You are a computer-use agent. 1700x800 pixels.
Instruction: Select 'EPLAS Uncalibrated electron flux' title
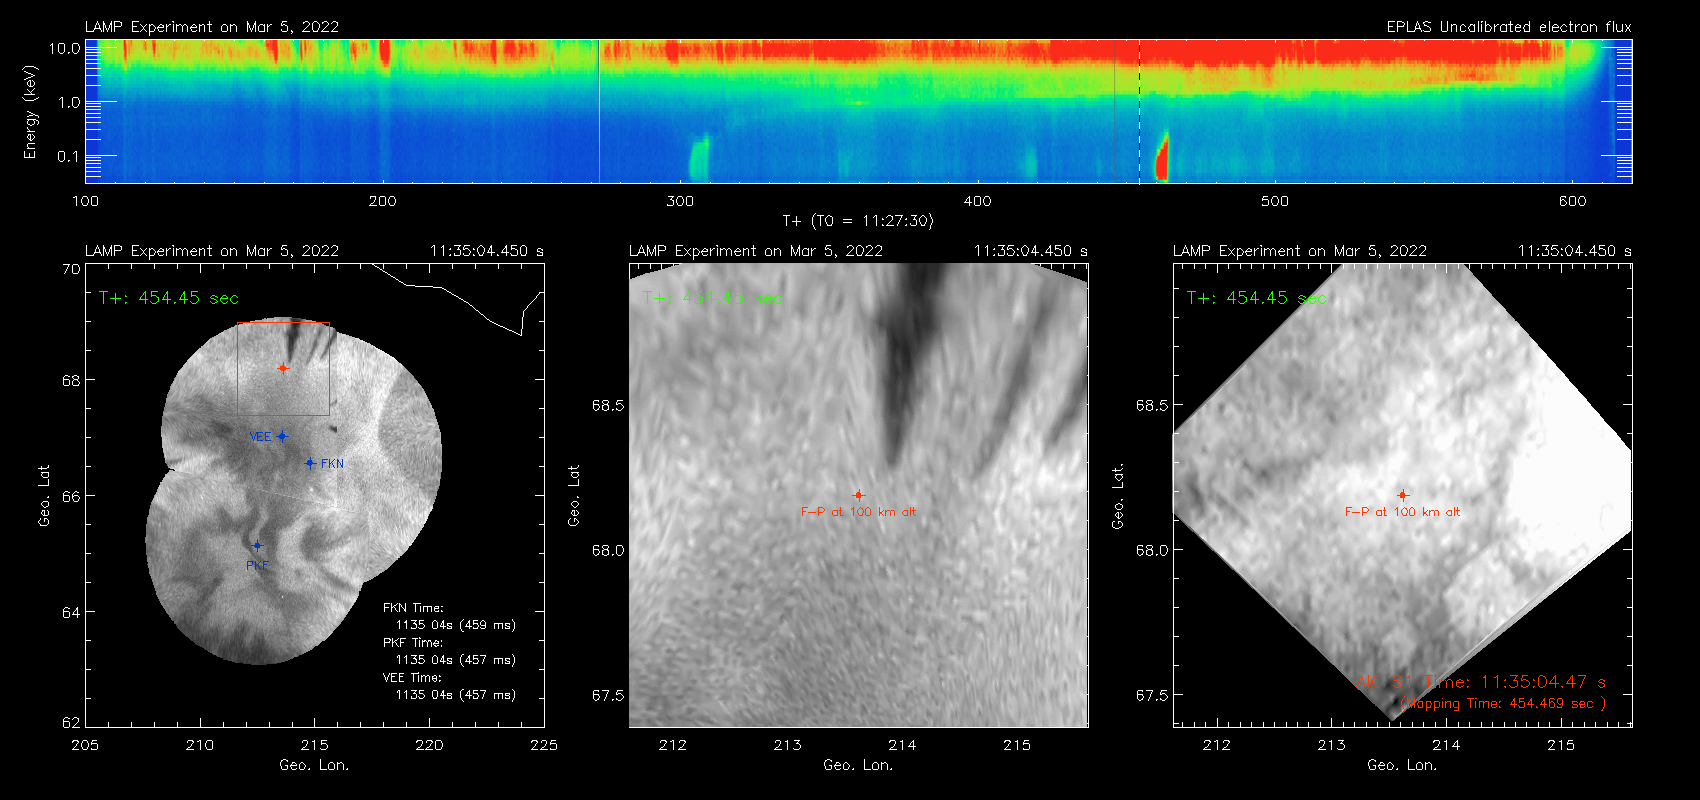click(1509, 27)
